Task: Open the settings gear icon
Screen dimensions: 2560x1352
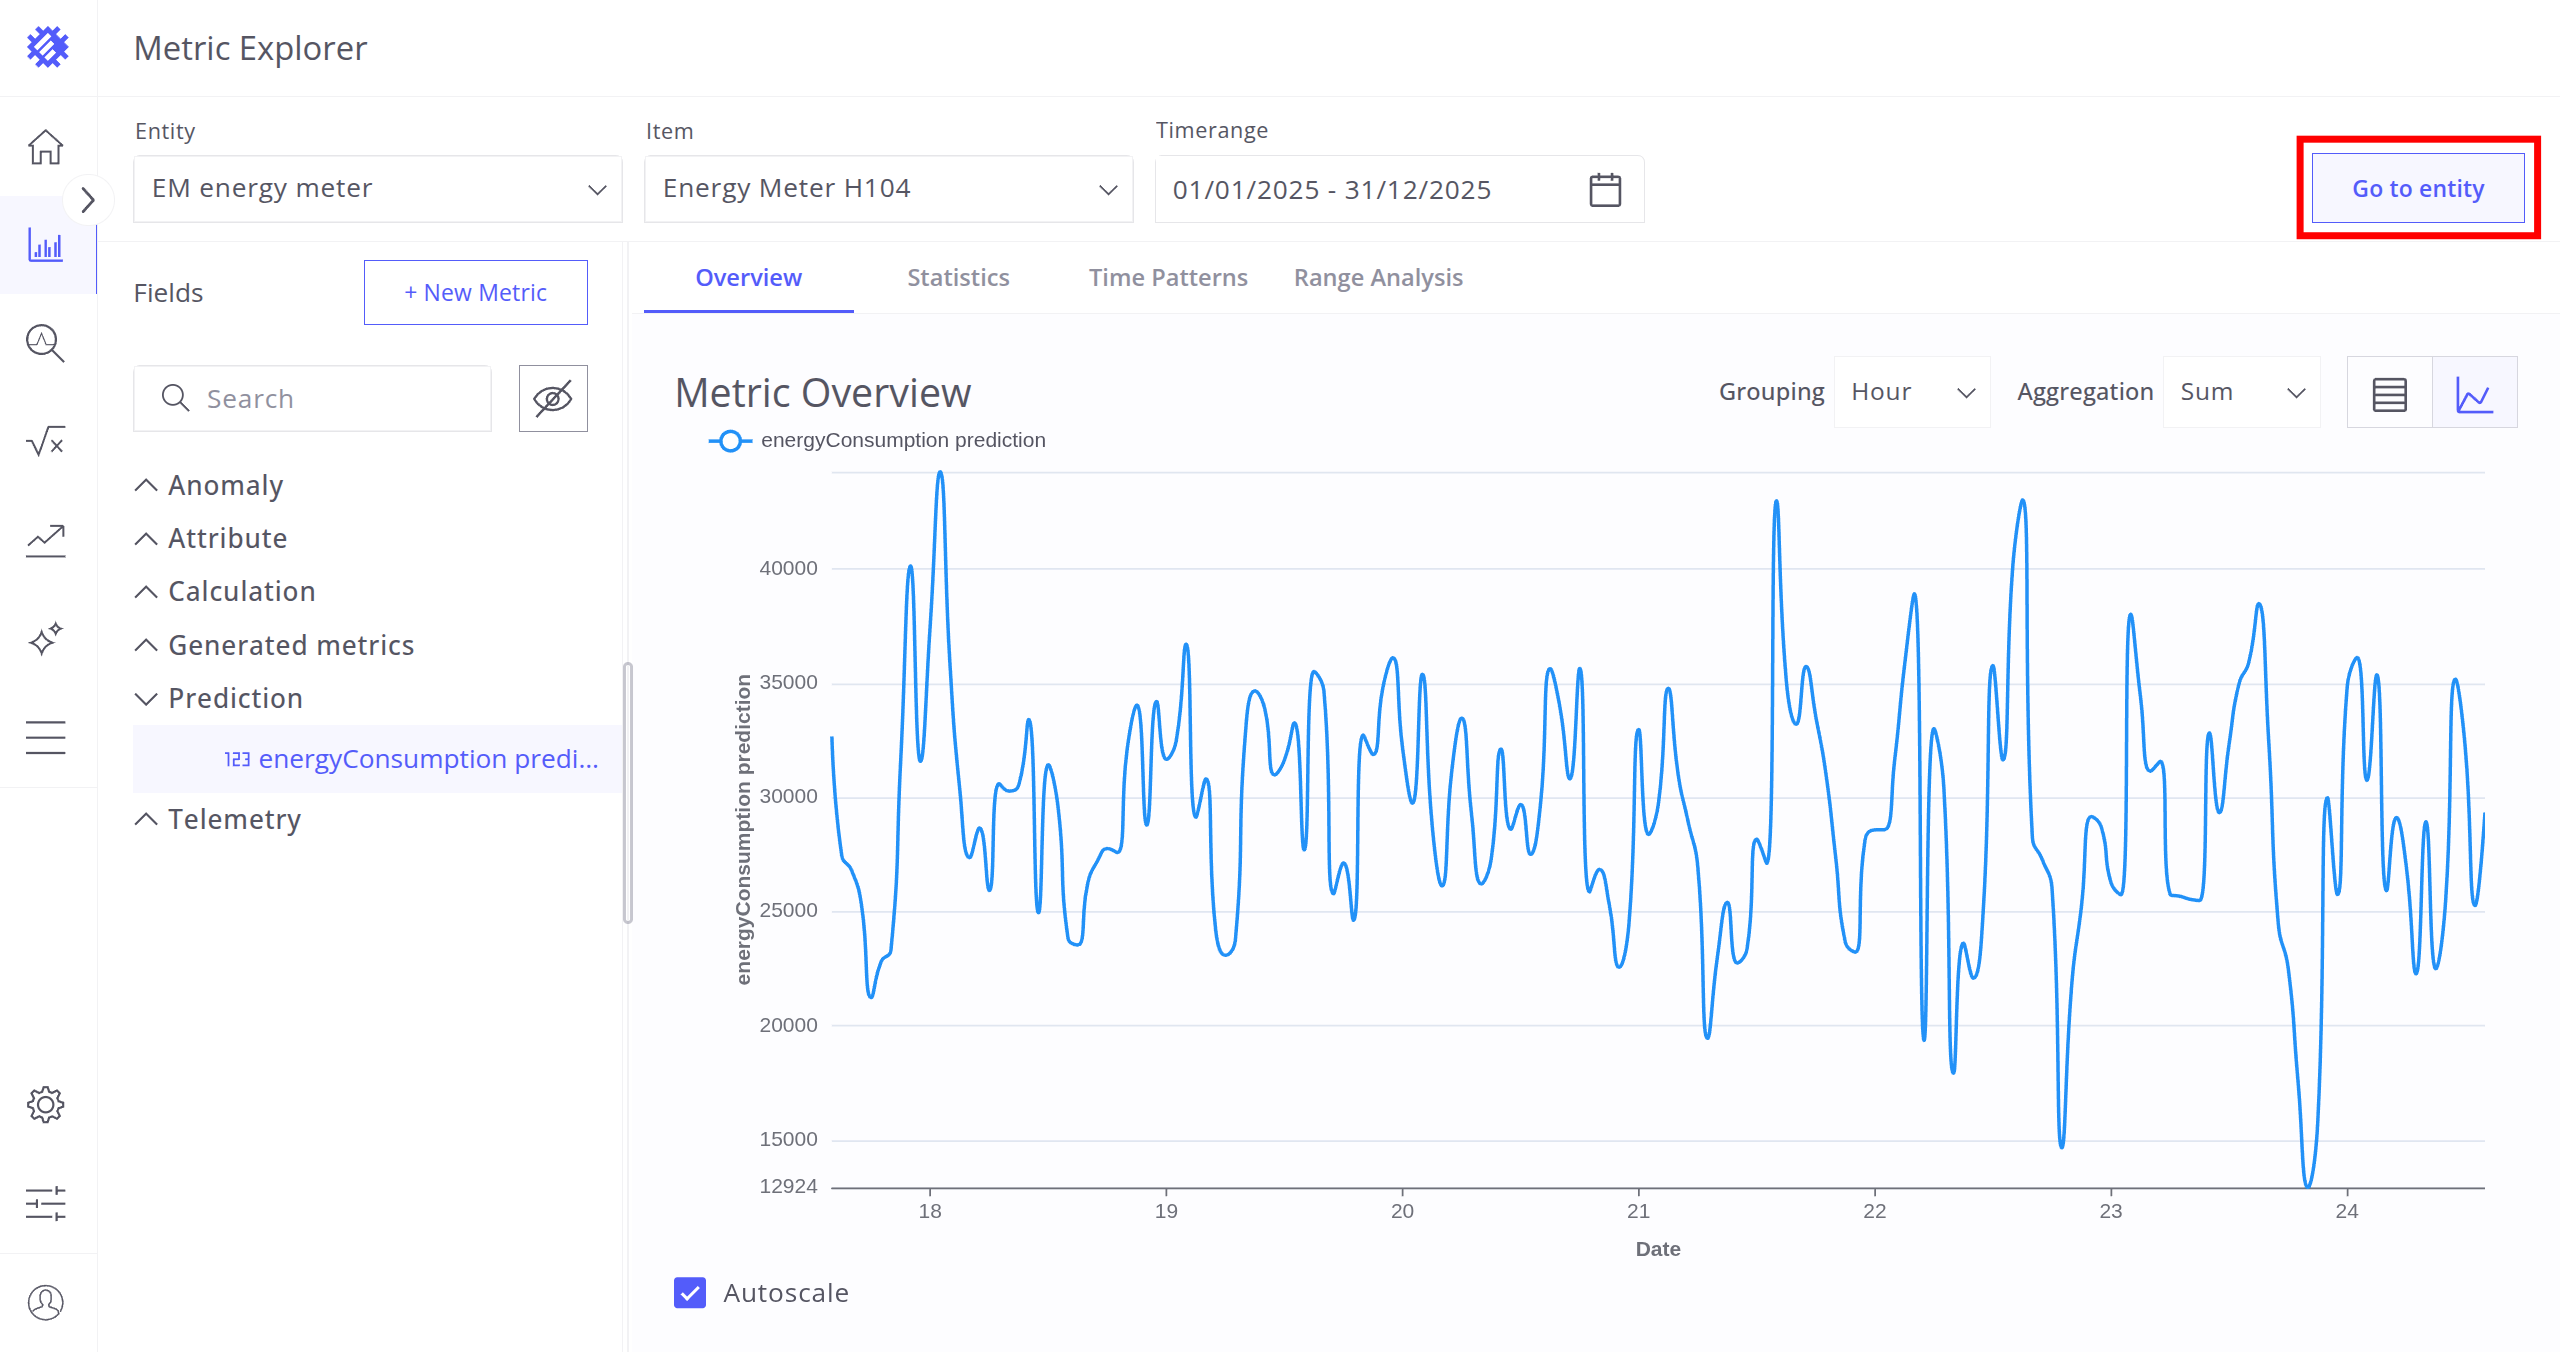Action: 46,1105
